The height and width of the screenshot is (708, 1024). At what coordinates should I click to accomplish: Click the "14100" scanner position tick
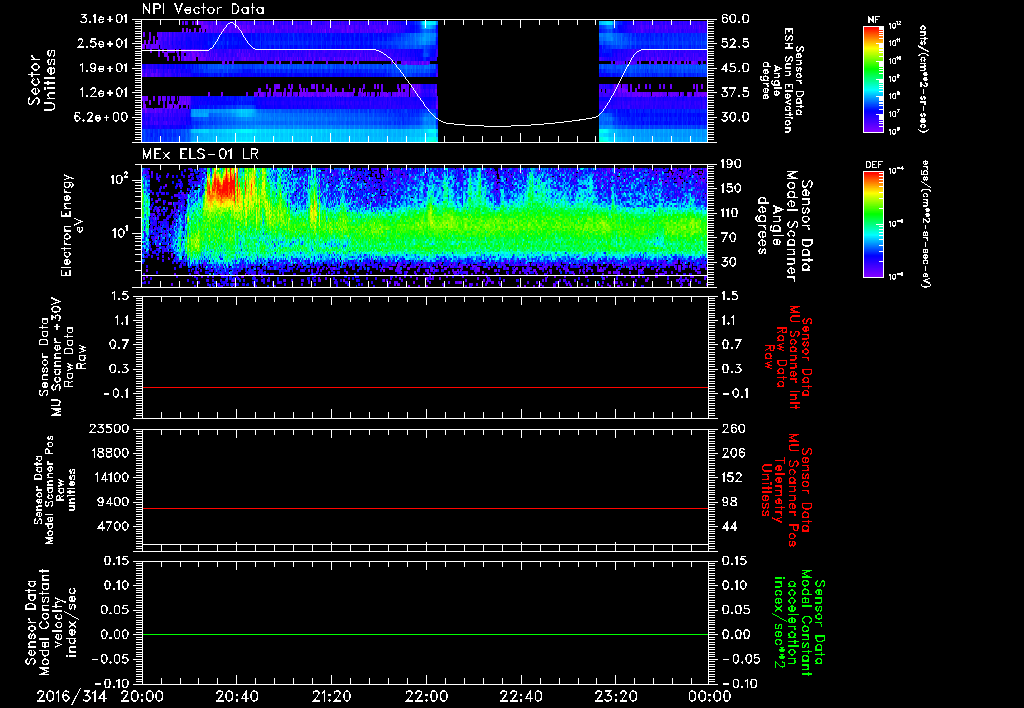111,477
